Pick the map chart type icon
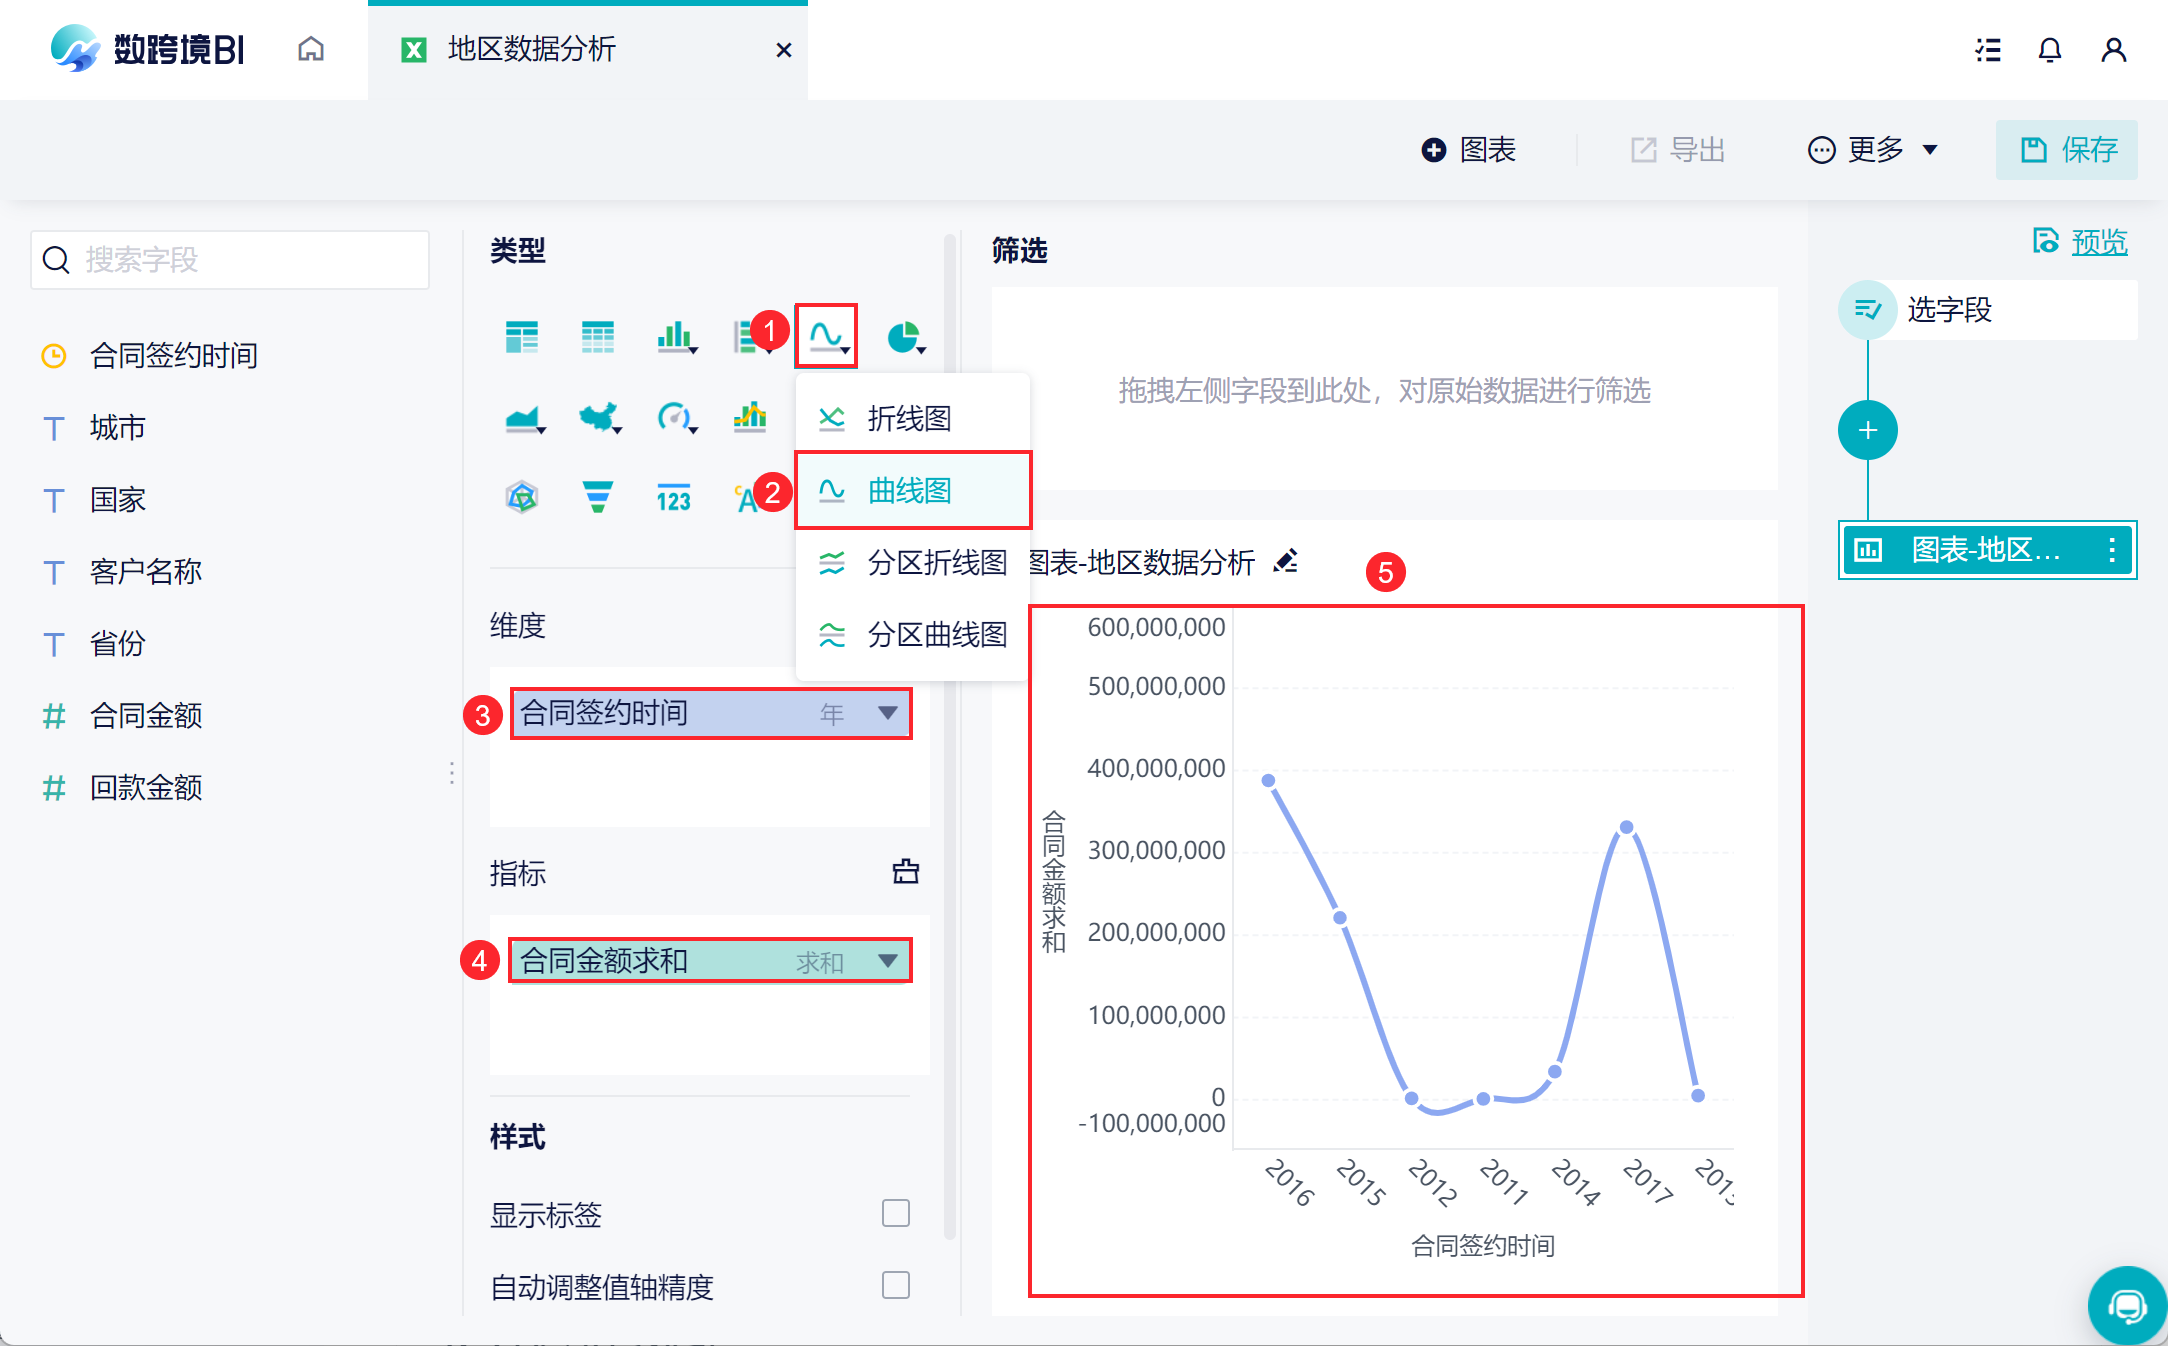Image resolution: width=2168 pixels, height=1346 pixels. pyautogui.click(x=599, y=416)
